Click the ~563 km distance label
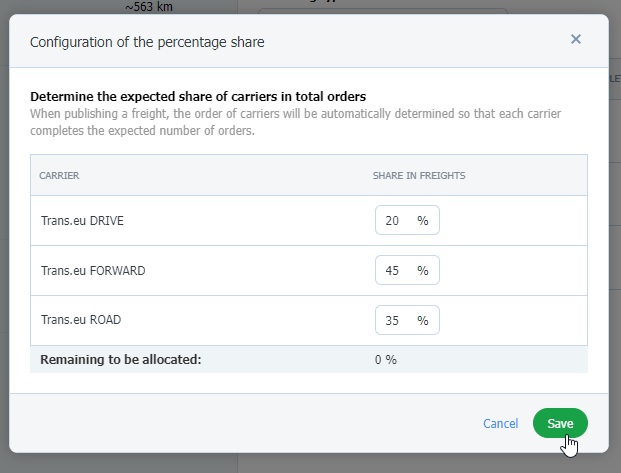The image size is (621, 473). (x=150, y=6)
